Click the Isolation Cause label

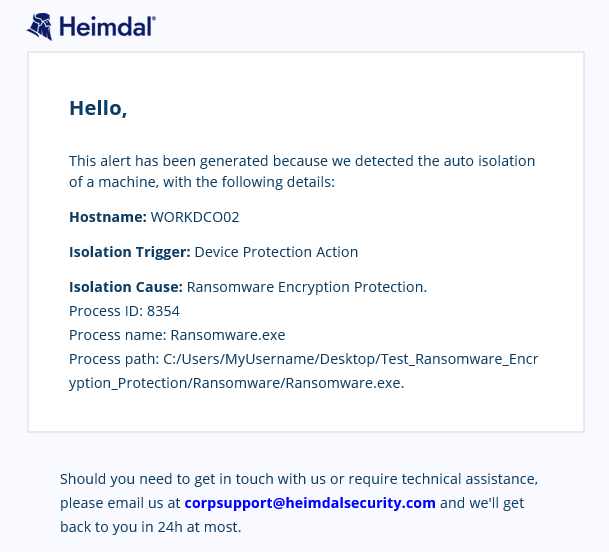click(x=126, y=287)
